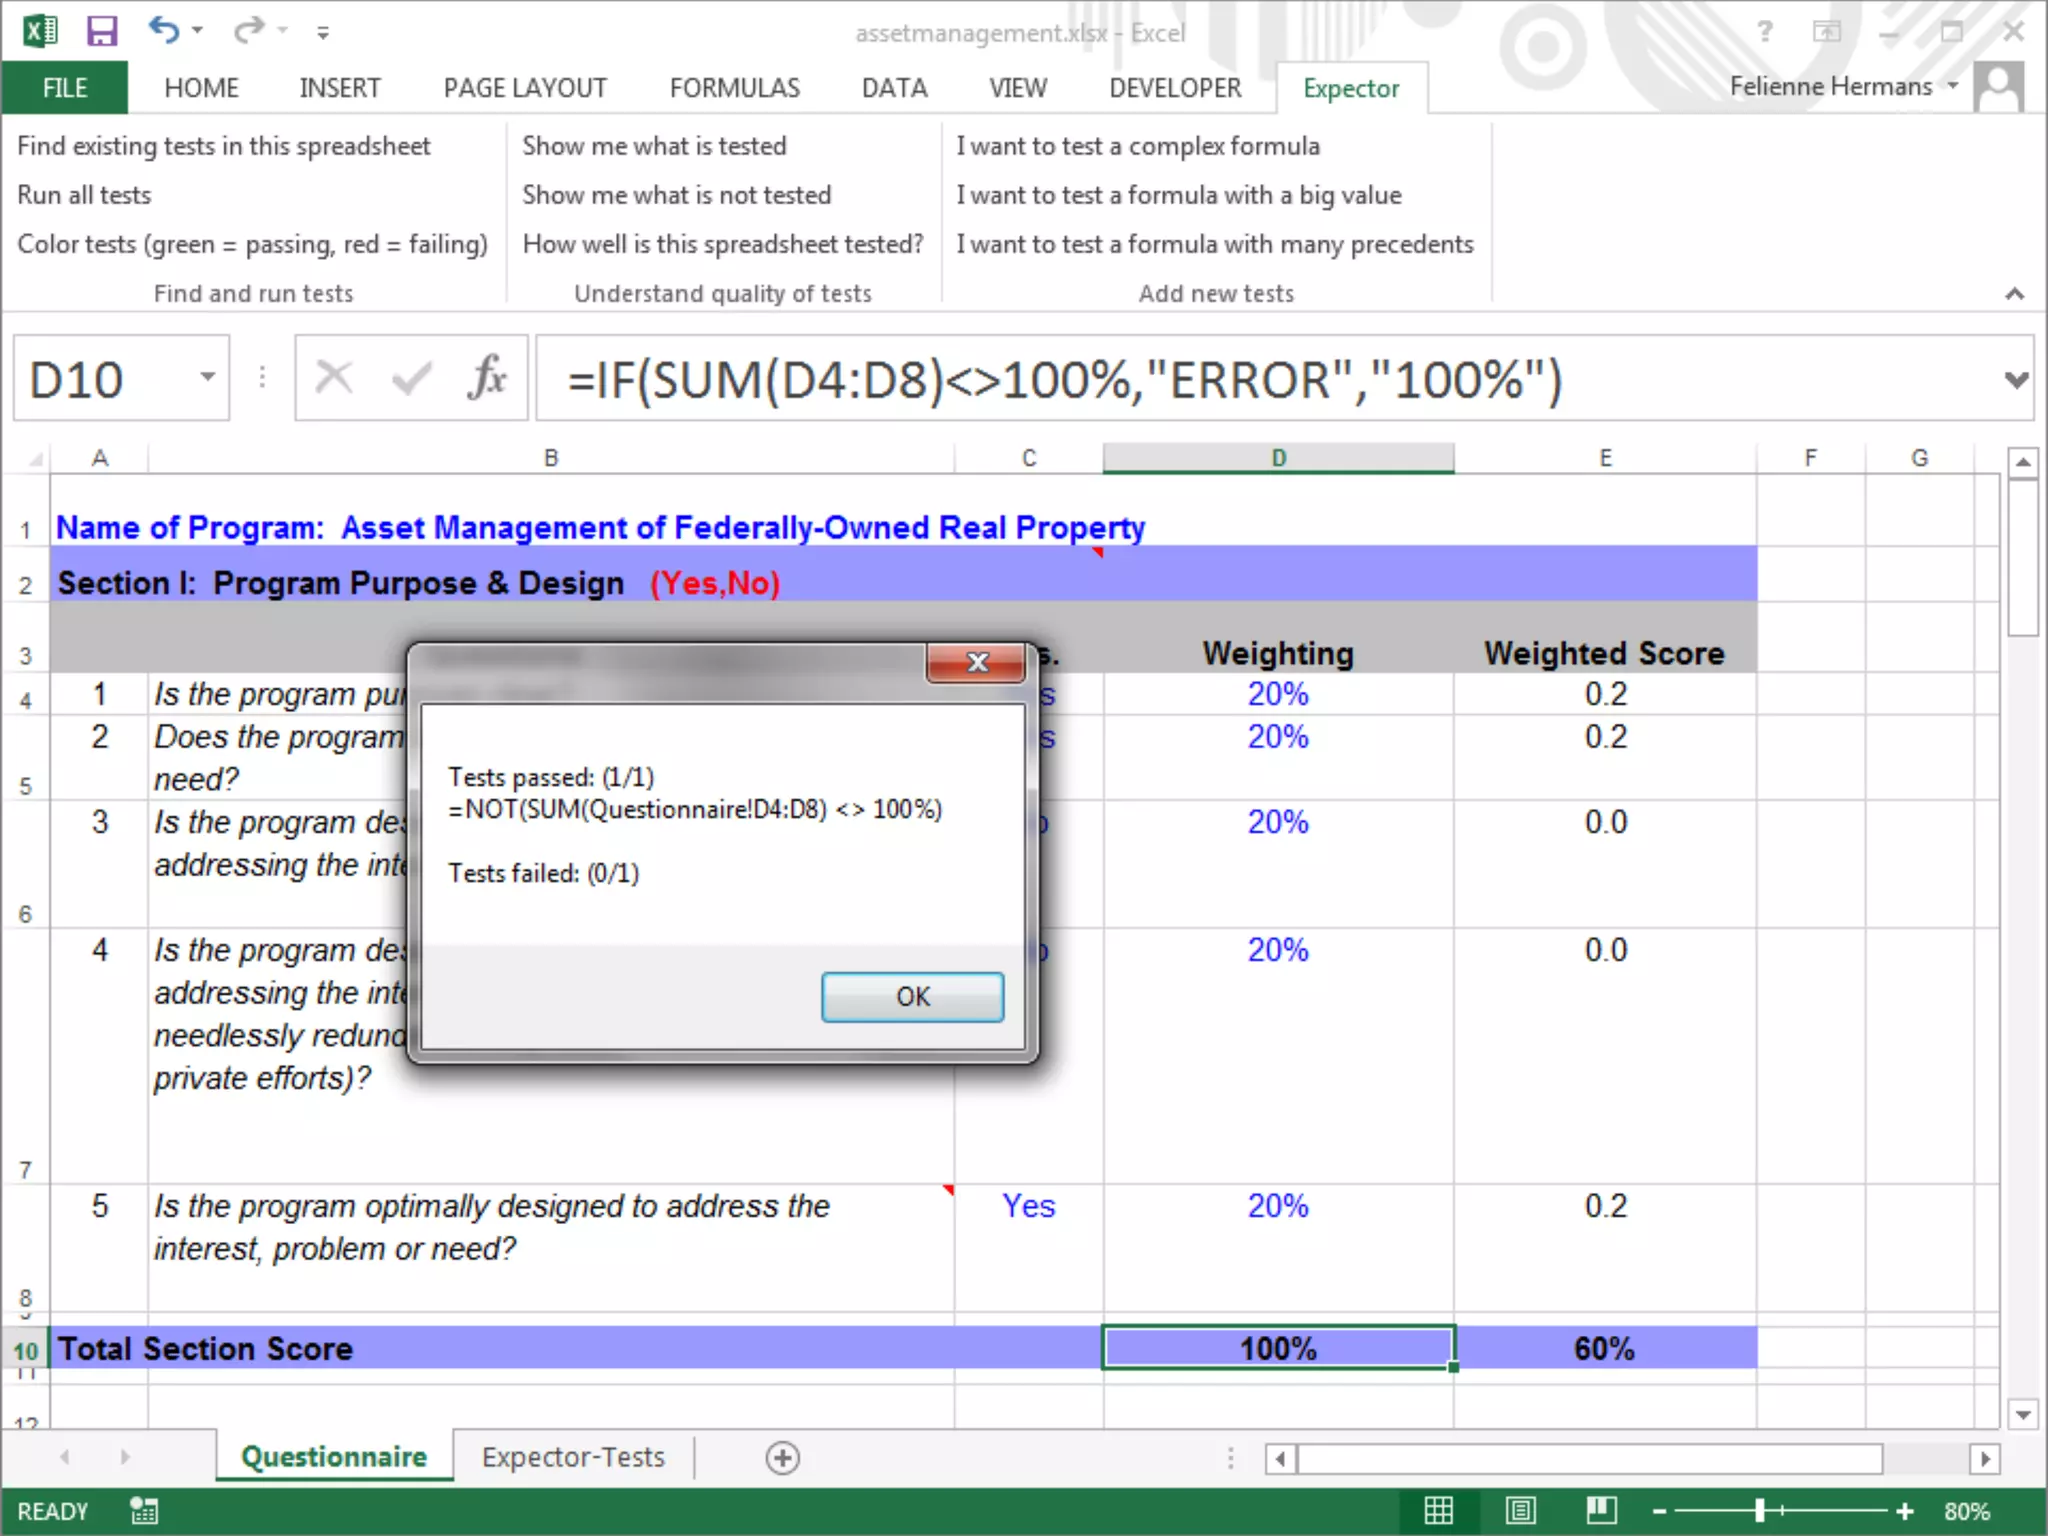The height and width of the screenshot is (1536, 2048).
Task: Open the Name Box dropdown arrow
Action: (207, 378)
